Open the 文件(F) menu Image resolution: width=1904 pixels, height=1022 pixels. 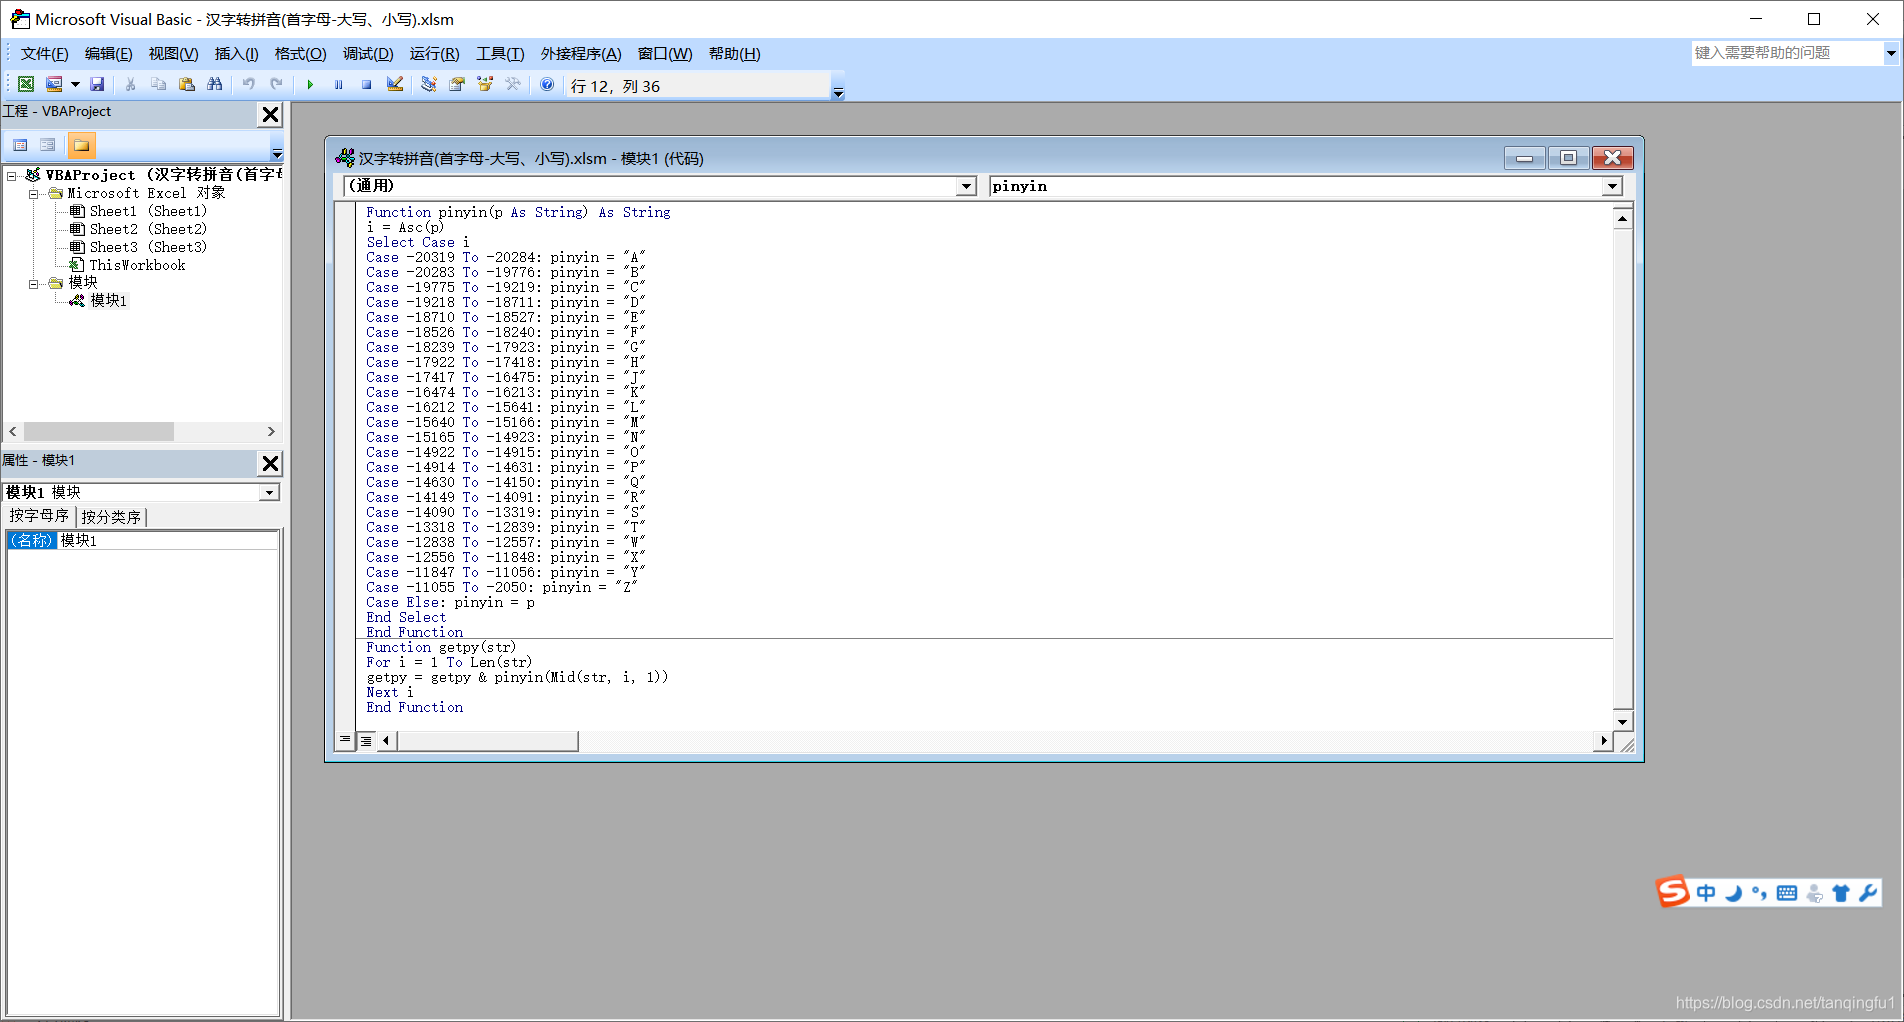coord(45,54)
